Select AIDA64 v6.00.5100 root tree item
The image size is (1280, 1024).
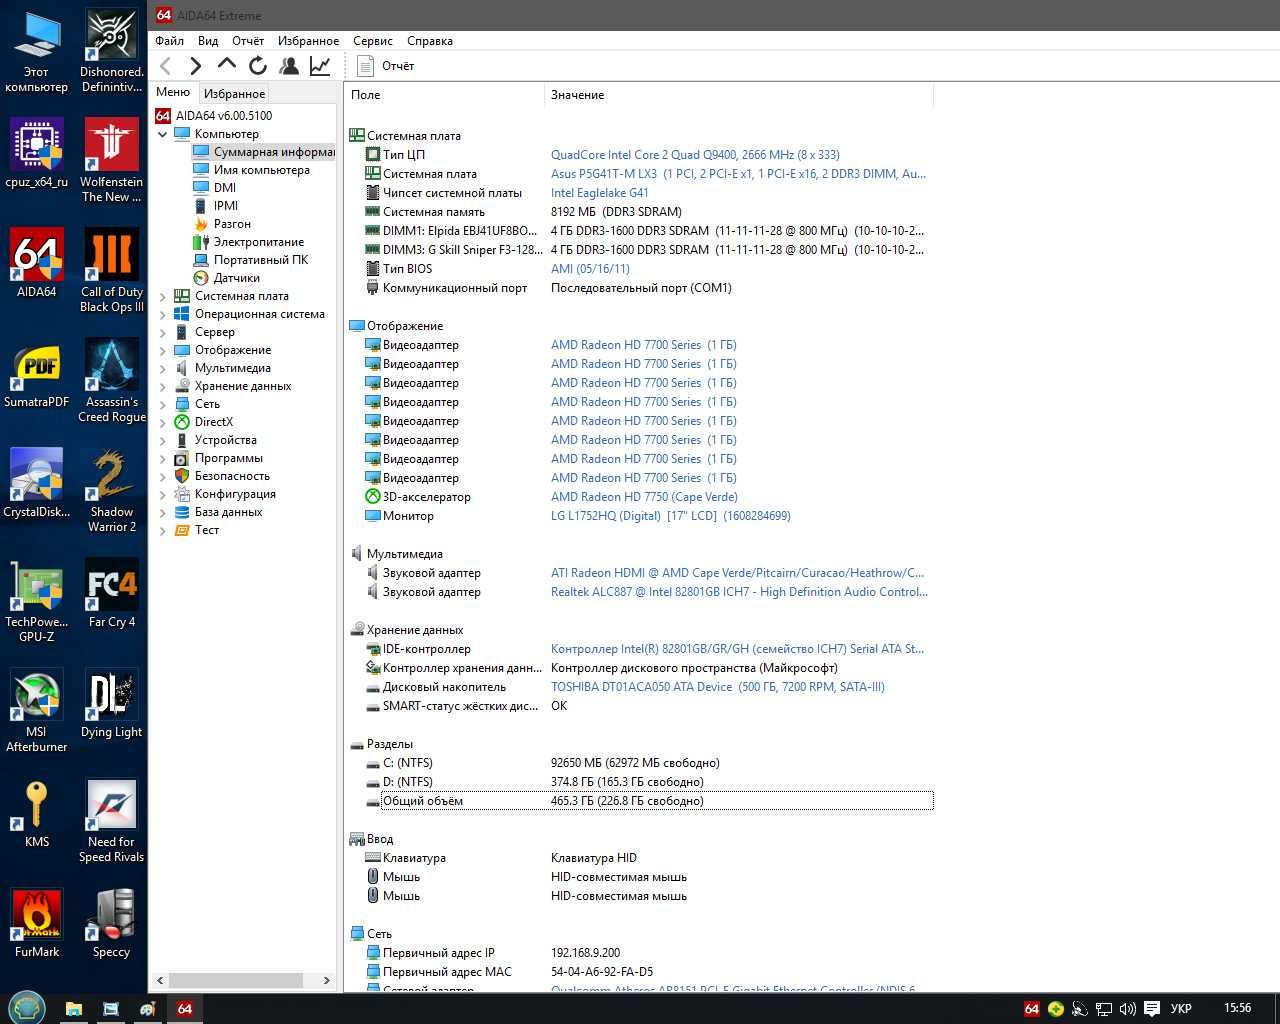coord(214,116)
